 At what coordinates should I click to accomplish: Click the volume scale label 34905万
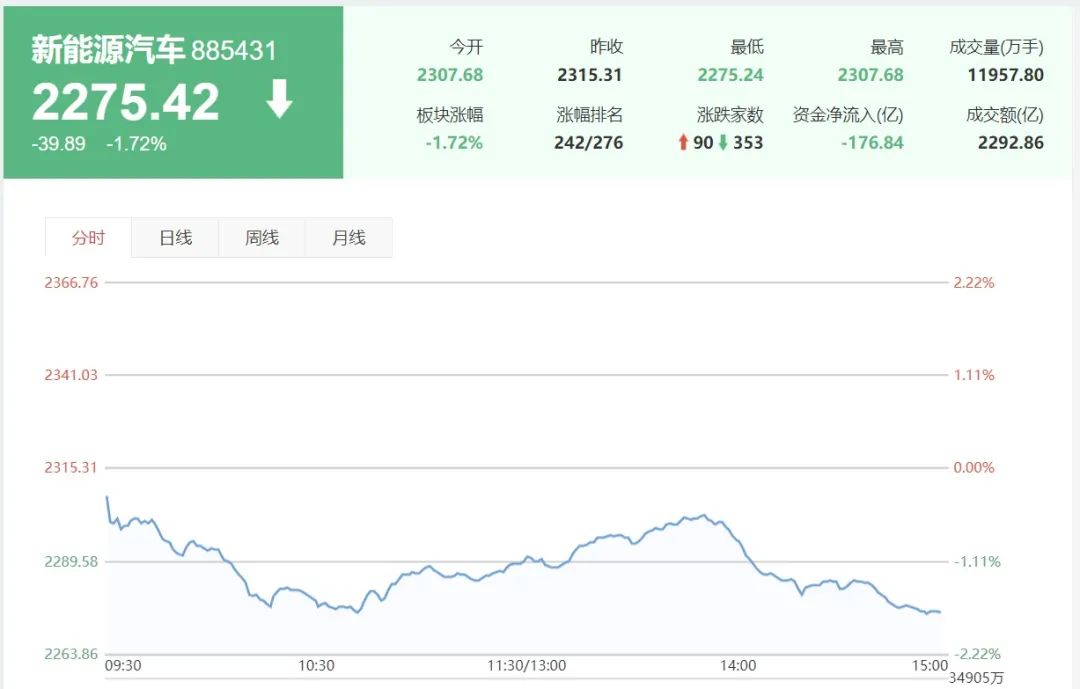(x=976, y=678)
